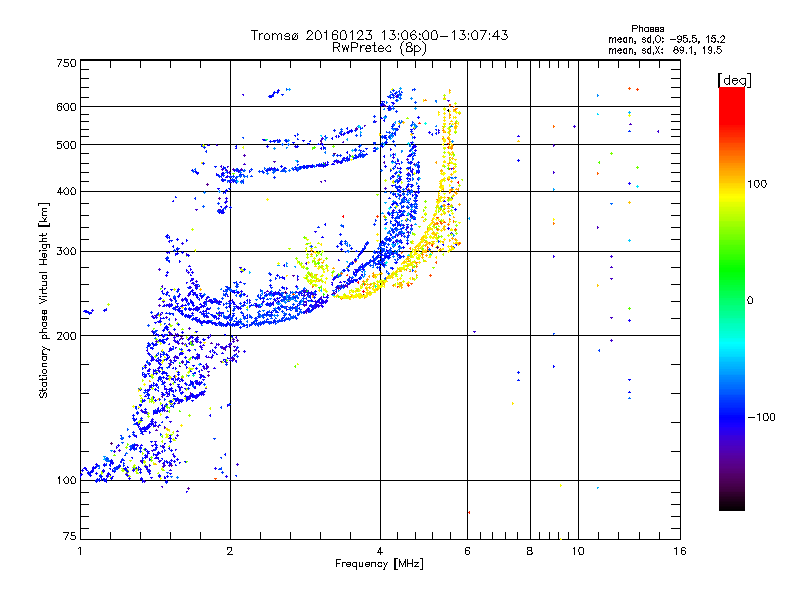Image resolution: width=800 pixels, height=600 pixels.
Task: Click the y-axis '200' tick label
Action: 67,336
